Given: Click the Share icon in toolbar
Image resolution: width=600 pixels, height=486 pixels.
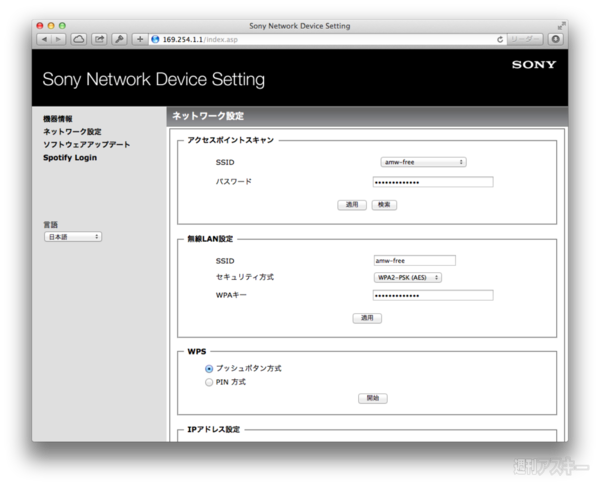Looking at the screenshot, I should pyautogui.click(x=100, y=39).
